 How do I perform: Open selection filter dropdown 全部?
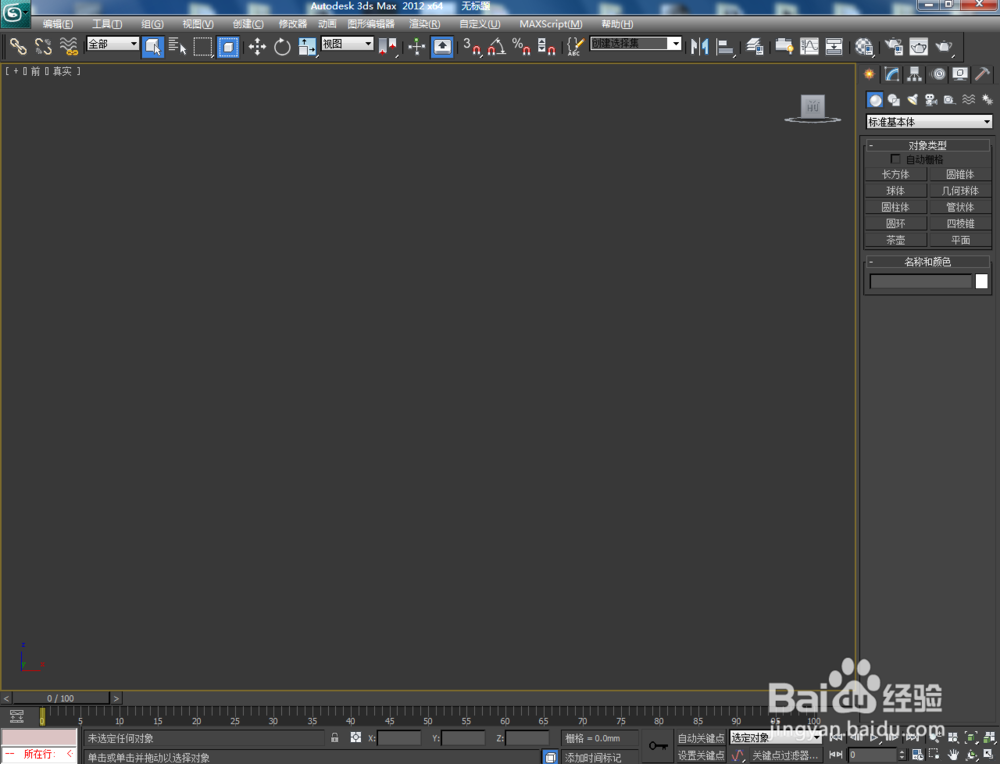coord(113,43)
